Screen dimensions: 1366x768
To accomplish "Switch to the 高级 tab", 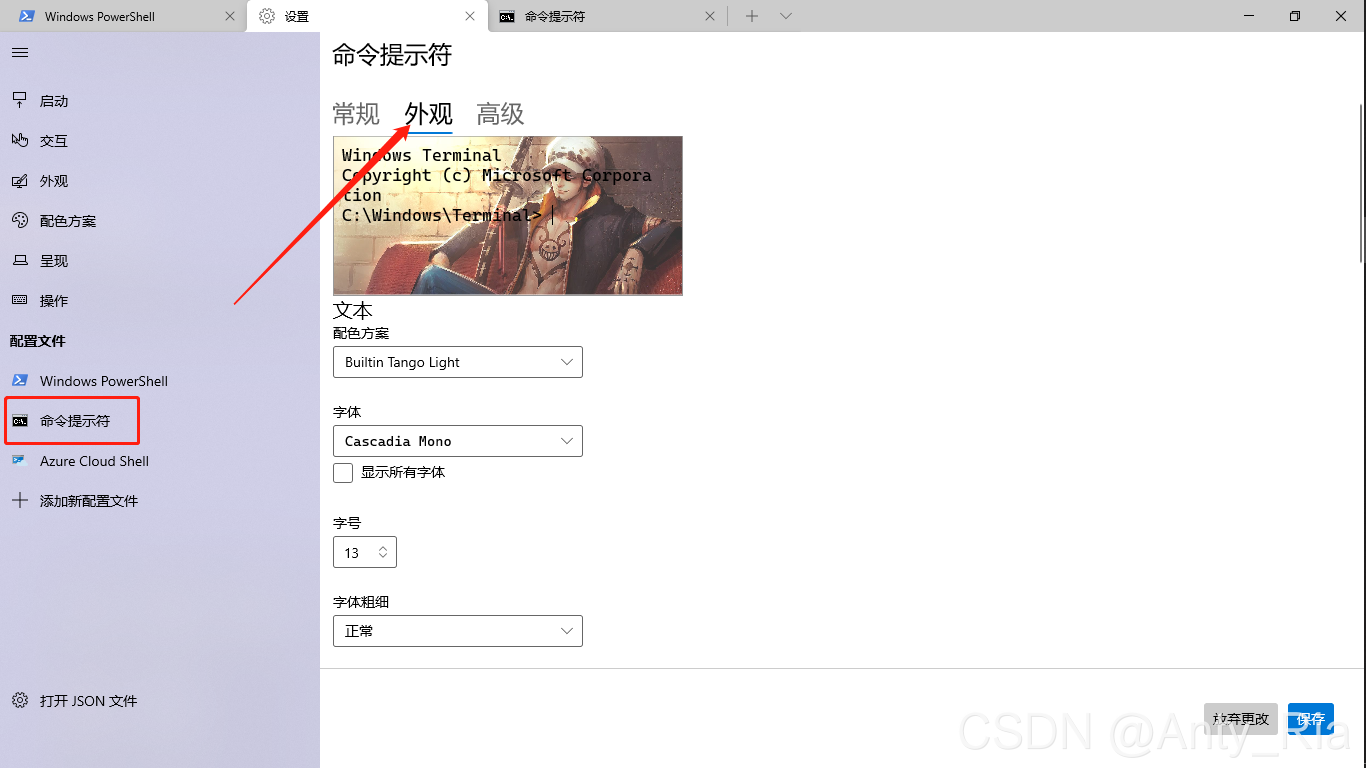I will pos(500,114).
